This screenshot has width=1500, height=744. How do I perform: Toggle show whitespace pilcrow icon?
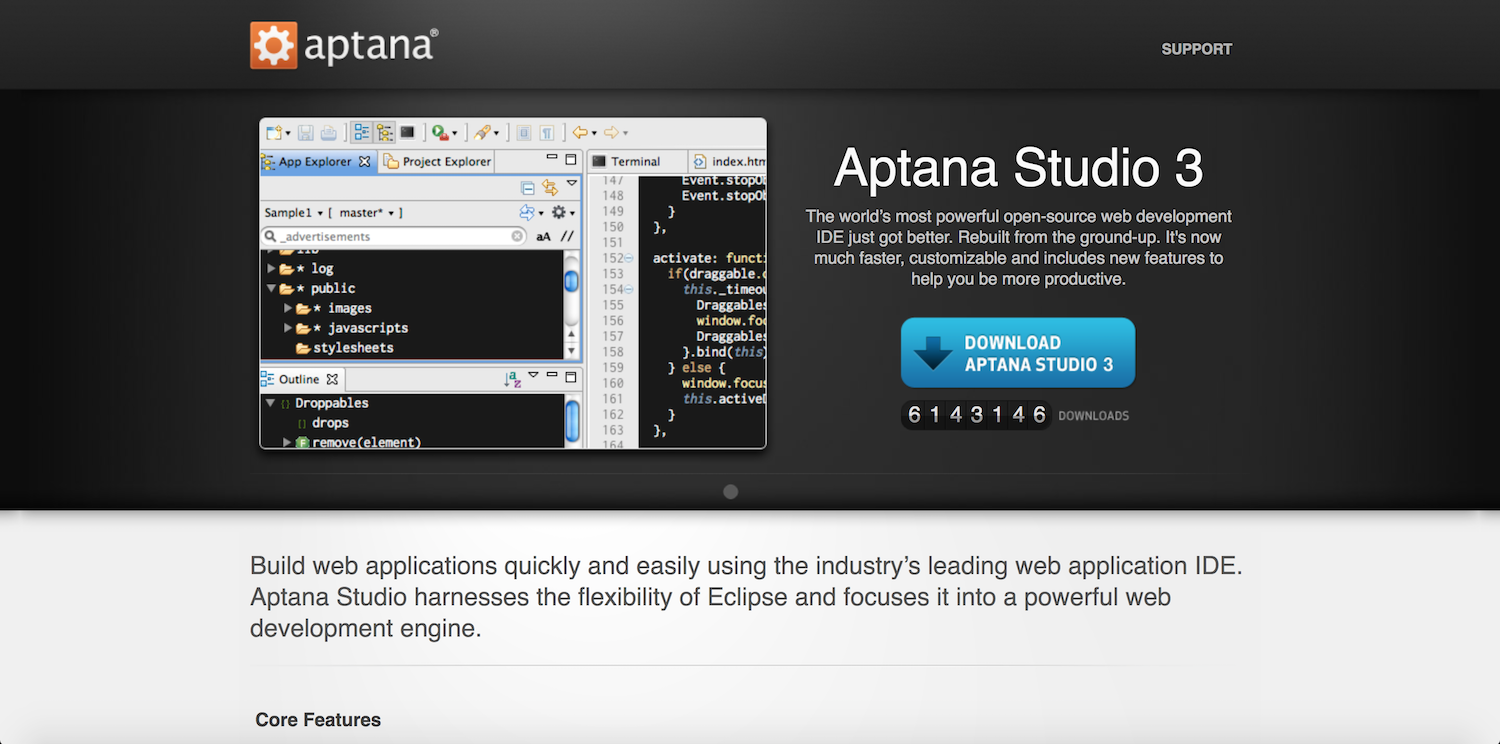(x=547, y=132)
